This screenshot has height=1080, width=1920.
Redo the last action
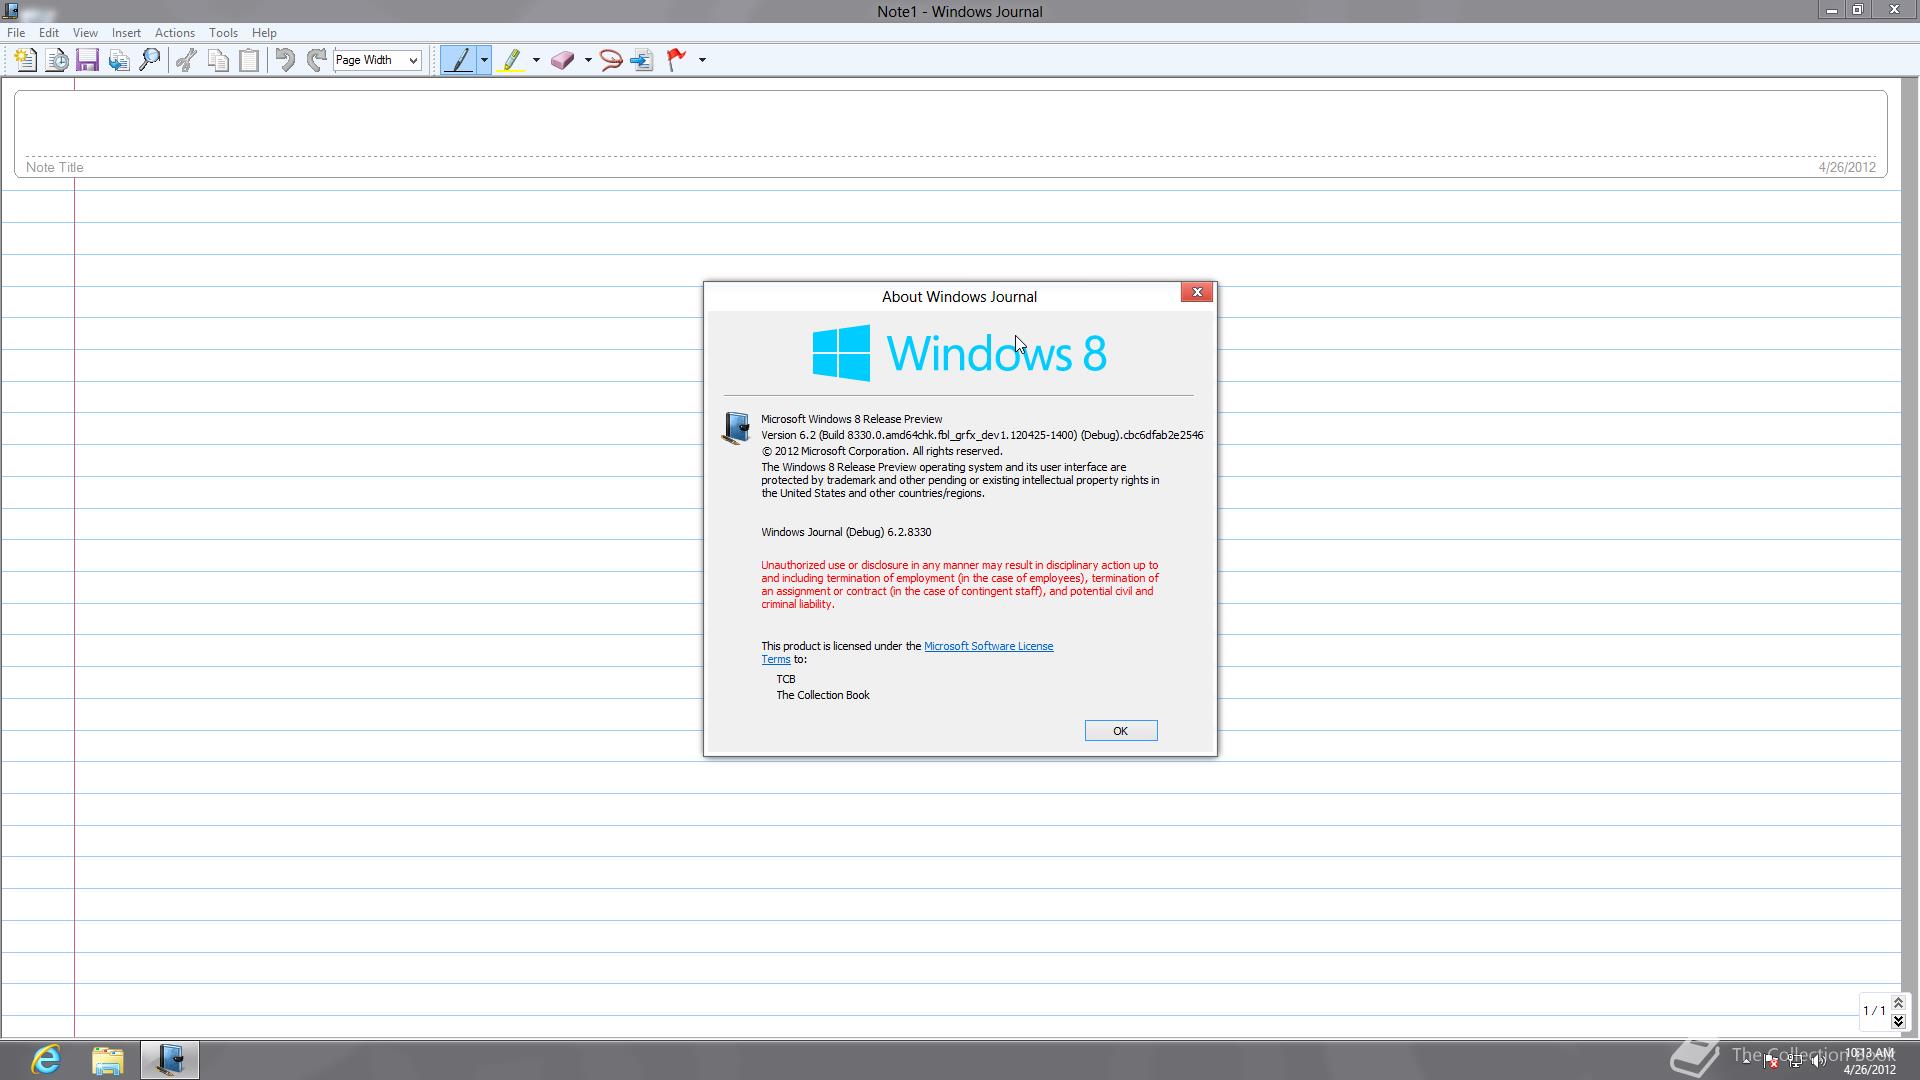[x=316, y=60]
